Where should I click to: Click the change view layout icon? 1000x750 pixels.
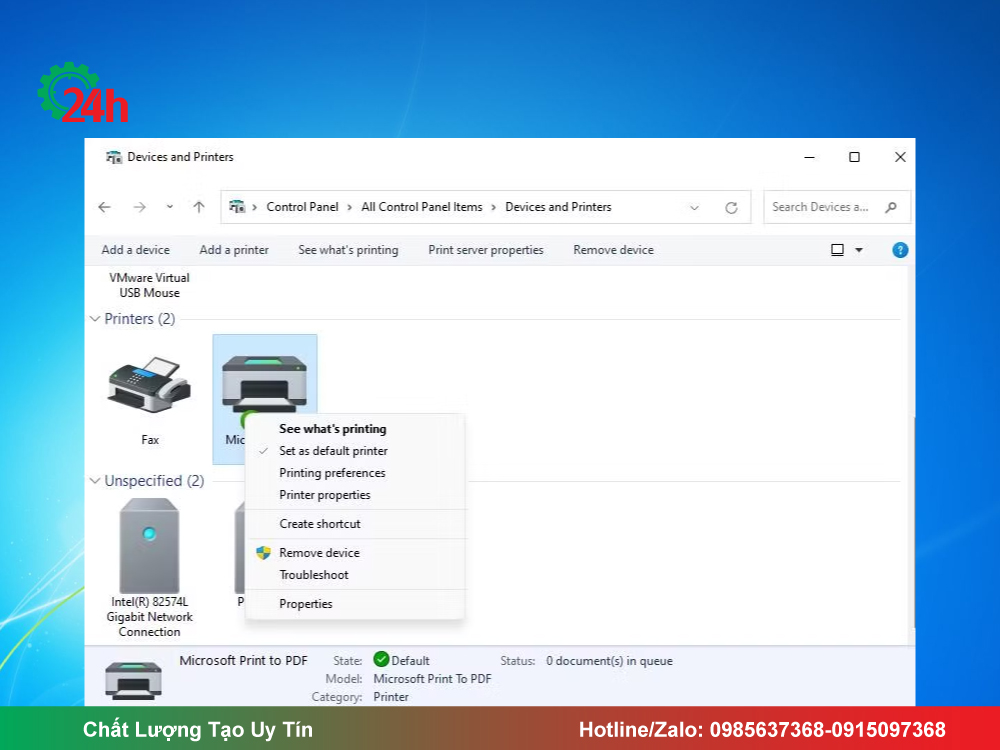pyautogui.click(x=837, y=250)
